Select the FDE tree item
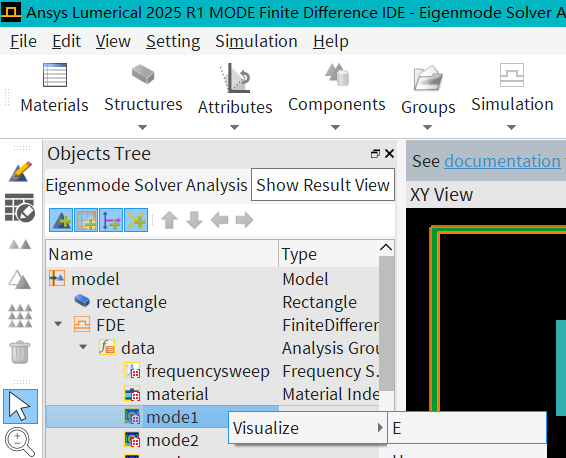This screenshot has width=566, height=458. pos(110,325)
